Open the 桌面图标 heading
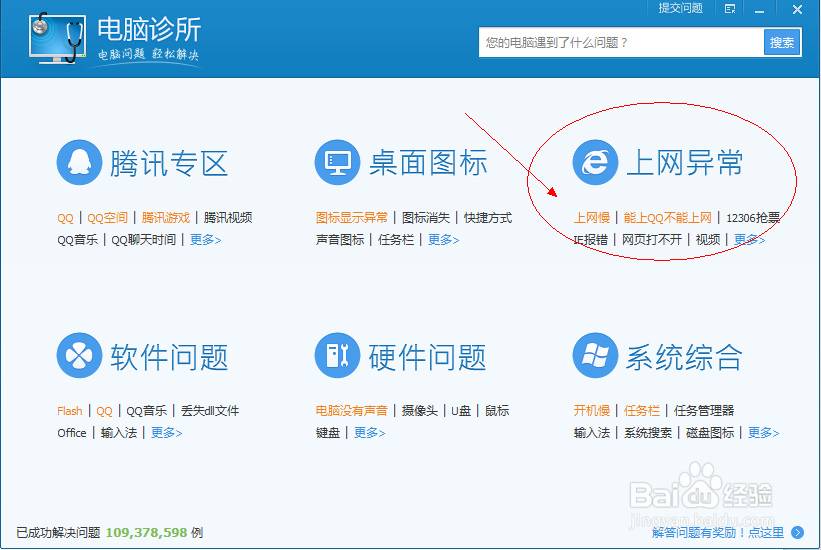 pyautogui.click(x=428, y=163)
